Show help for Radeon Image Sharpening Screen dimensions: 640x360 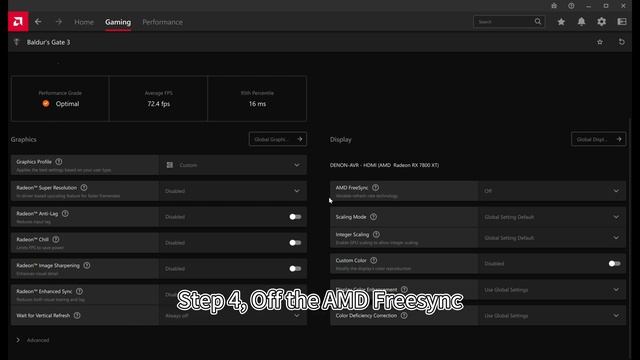pyautogui.click(x=87, y=265)
